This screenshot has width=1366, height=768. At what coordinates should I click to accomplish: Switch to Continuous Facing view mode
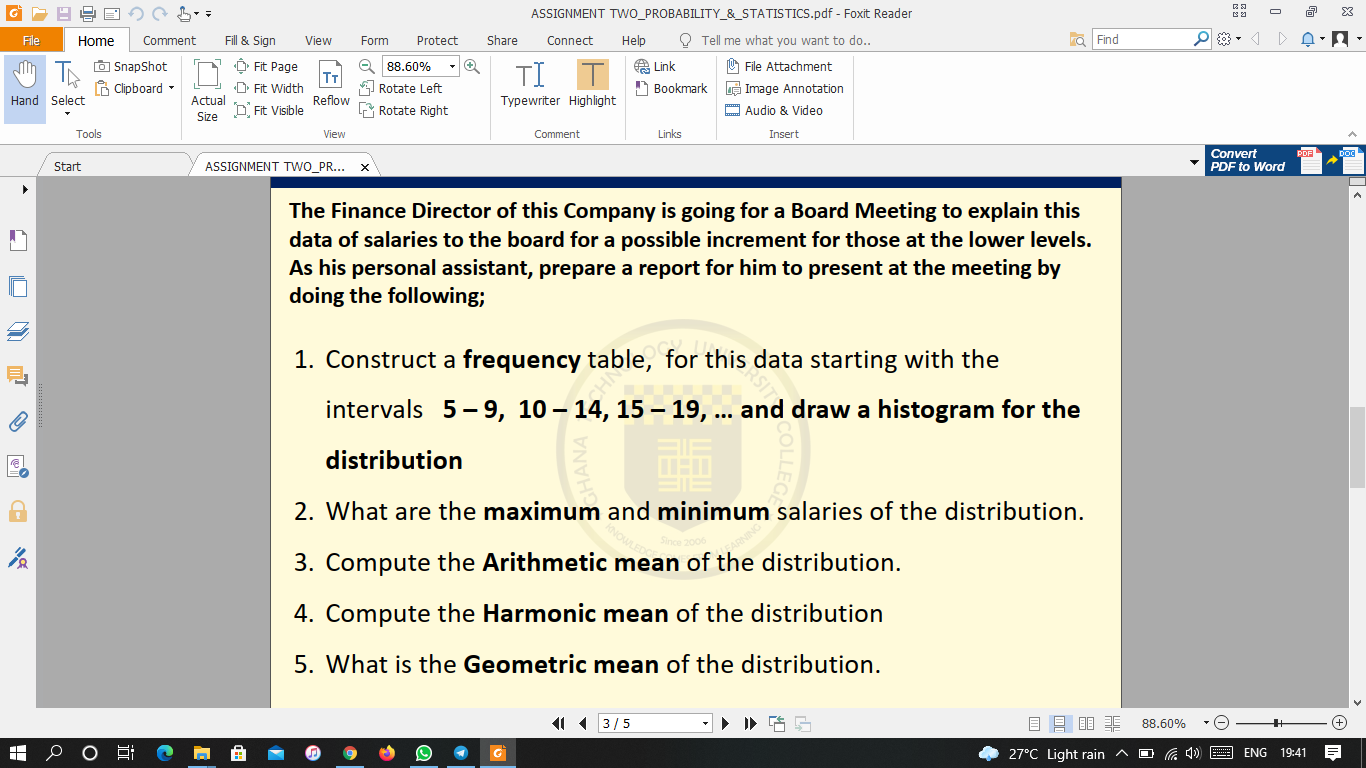pyautogui.click(x=1113, y=723)
